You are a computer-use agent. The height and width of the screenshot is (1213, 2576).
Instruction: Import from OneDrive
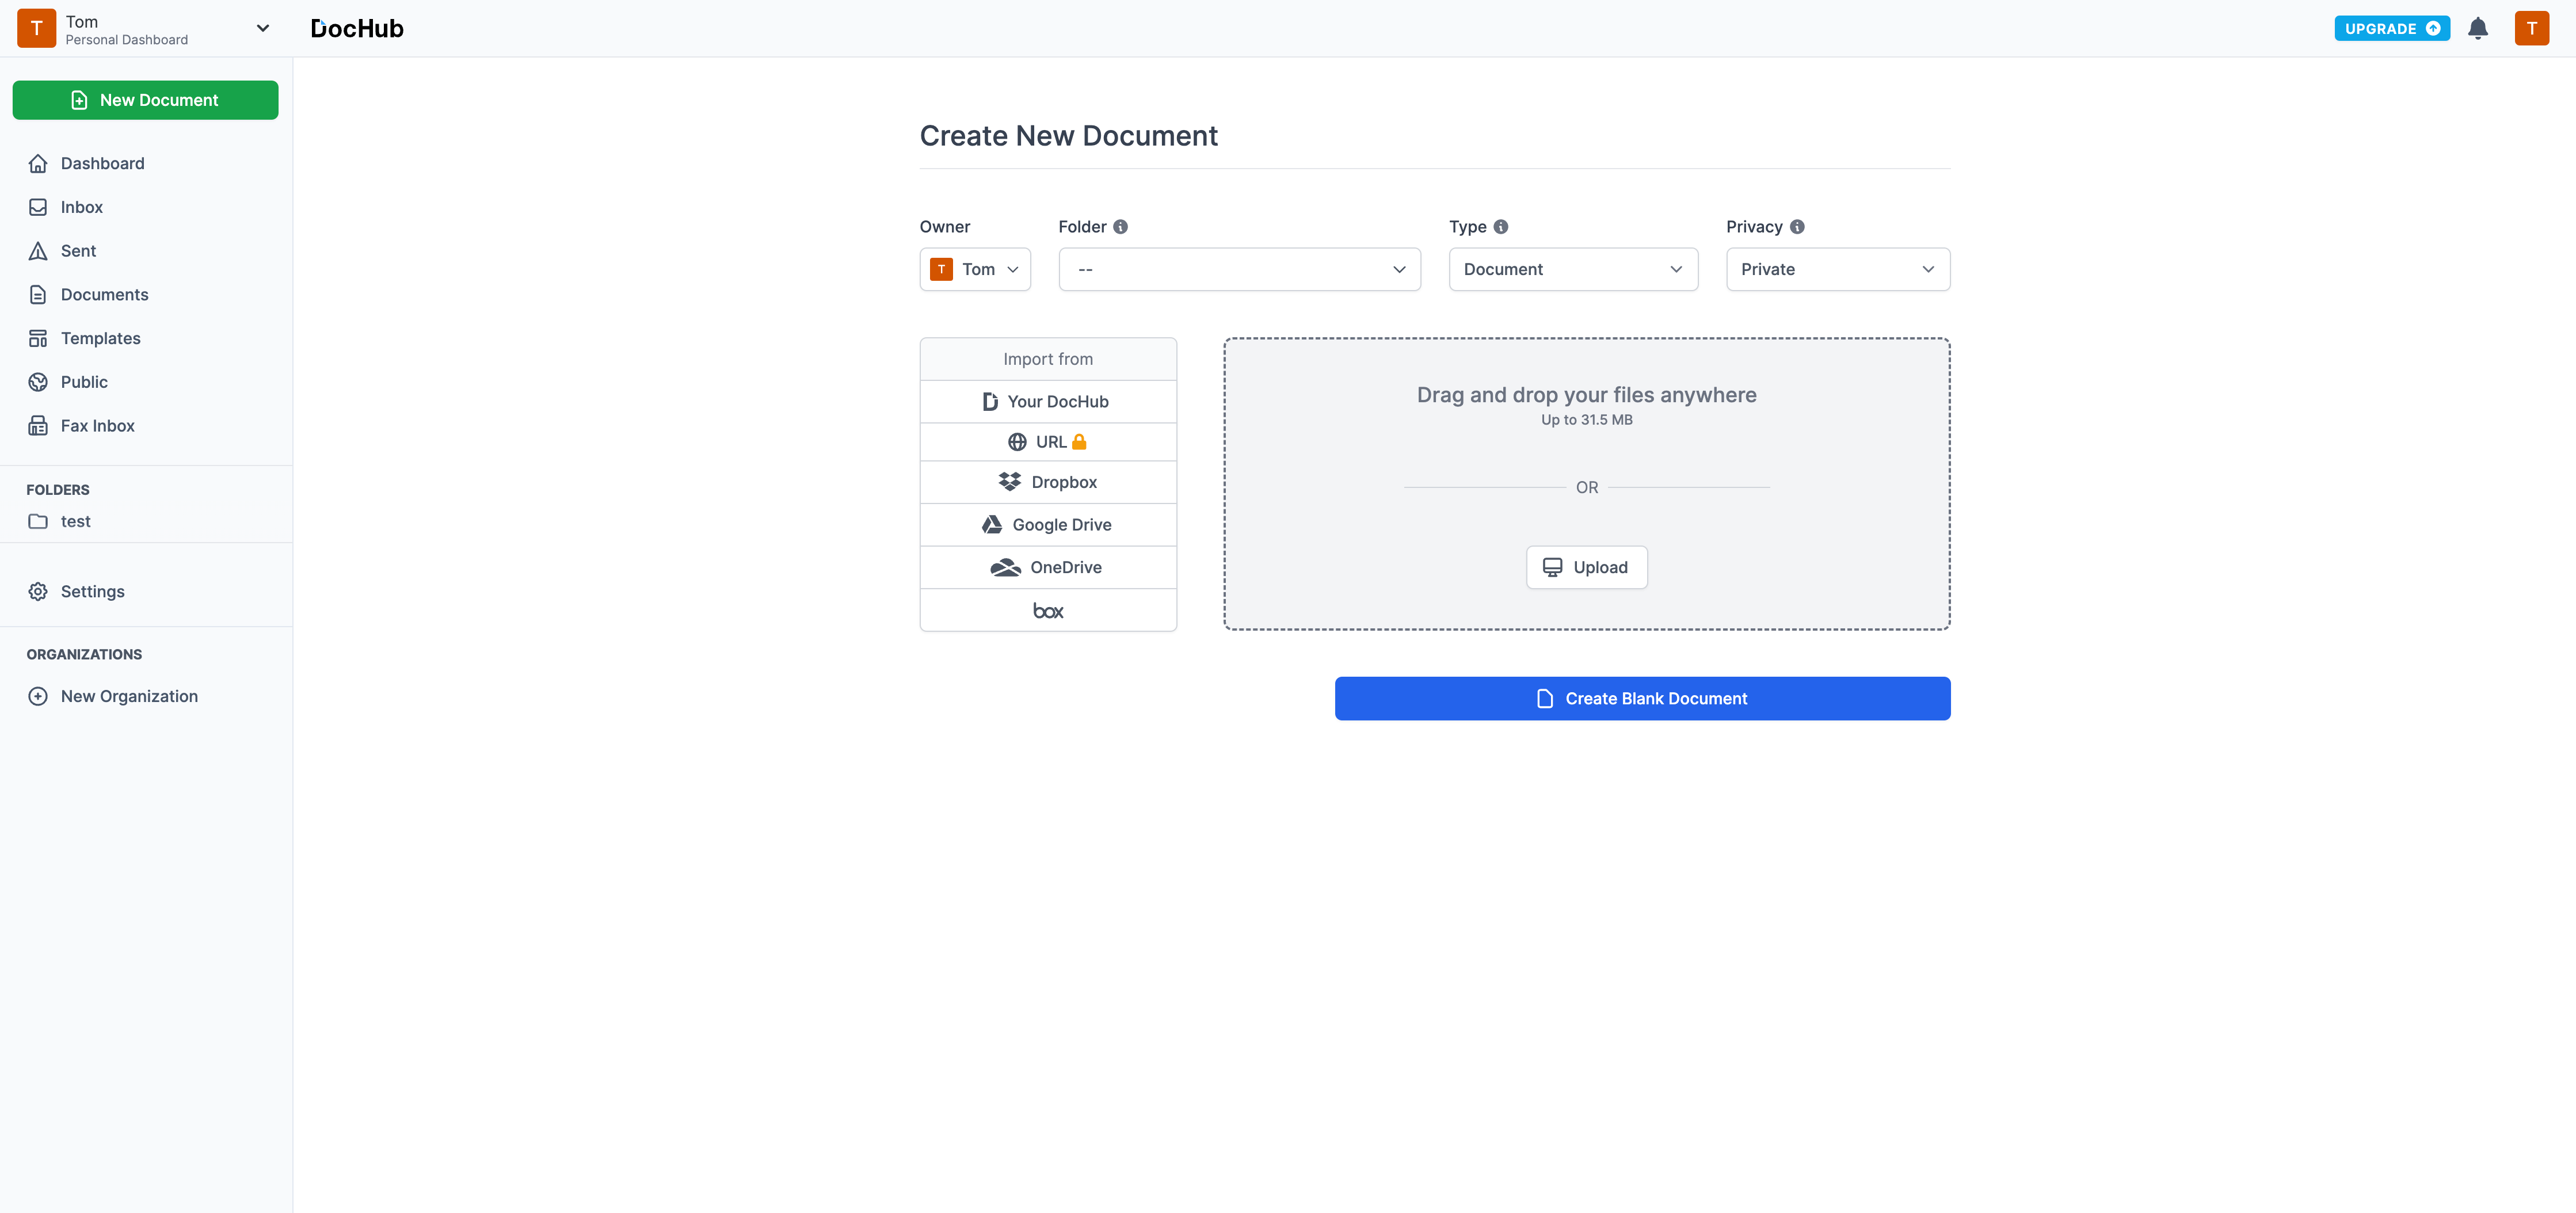click(1047, 567)
